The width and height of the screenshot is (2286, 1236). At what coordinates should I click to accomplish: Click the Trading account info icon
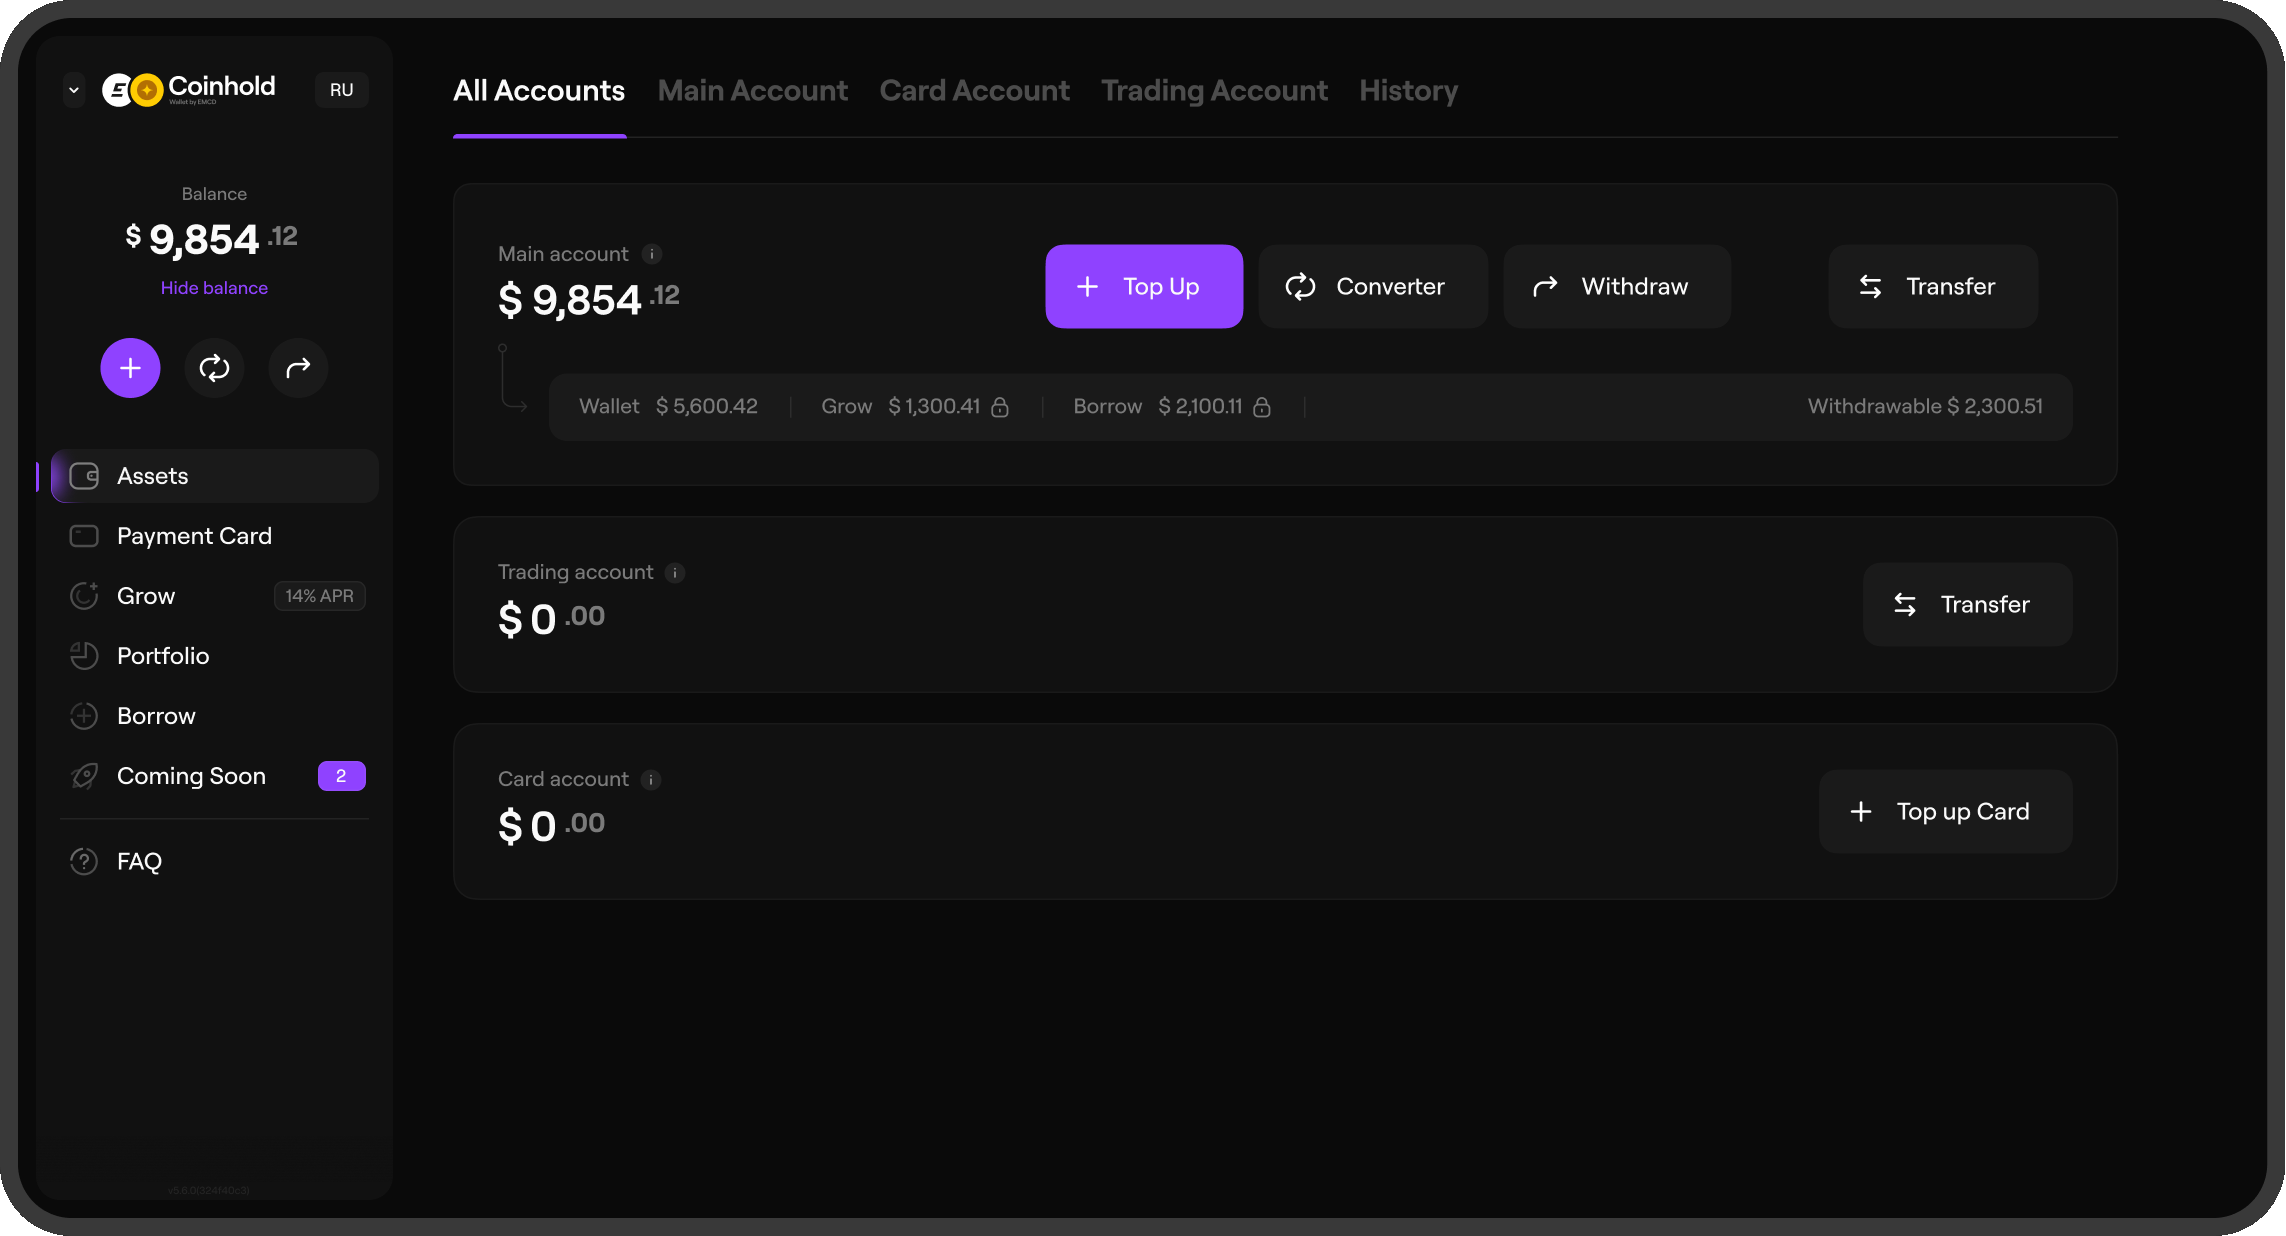pyautogui.click(x=675, y=572)
